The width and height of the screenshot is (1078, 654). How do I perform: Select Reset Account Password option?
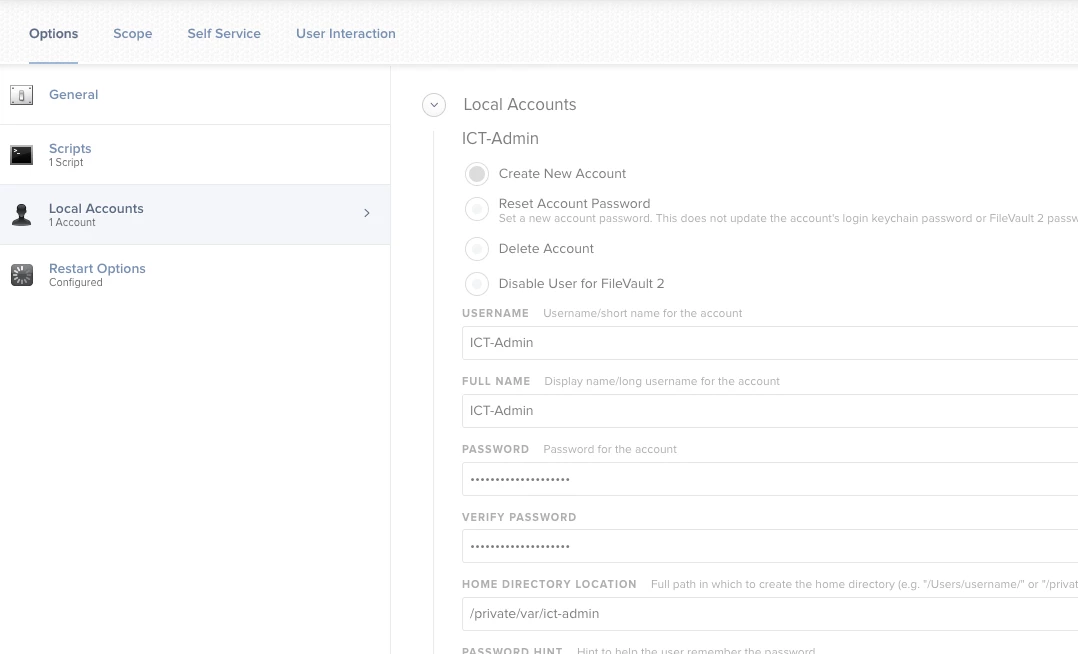coord(477,209)
